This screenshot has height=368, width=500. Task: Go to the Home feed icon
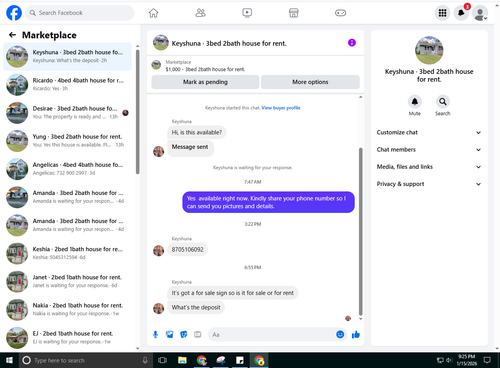click(x=153, y=13)
